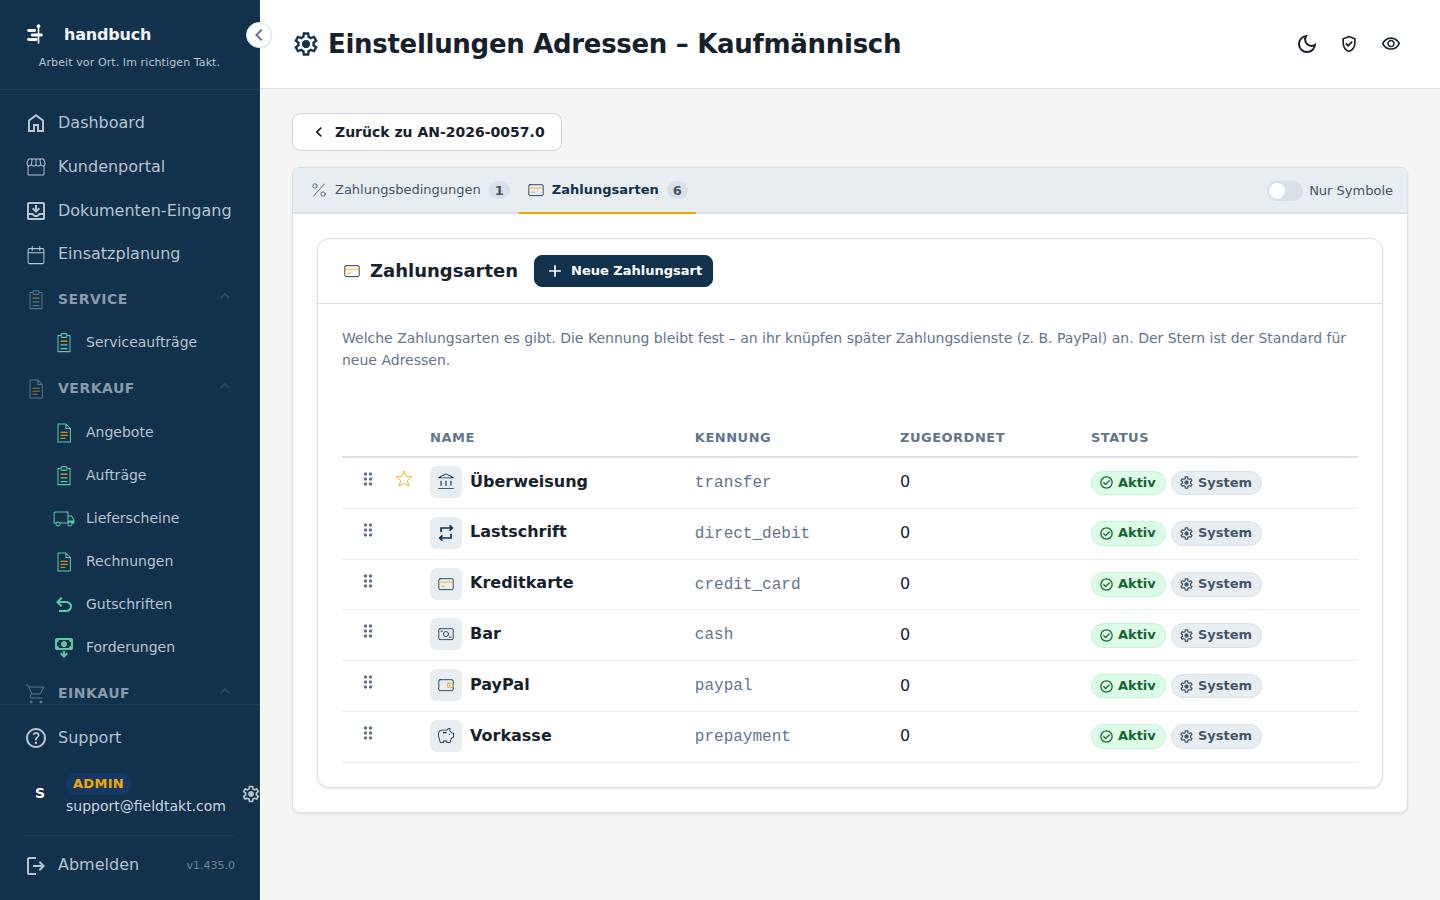Click drag handle of Lastschrift row

368,531
